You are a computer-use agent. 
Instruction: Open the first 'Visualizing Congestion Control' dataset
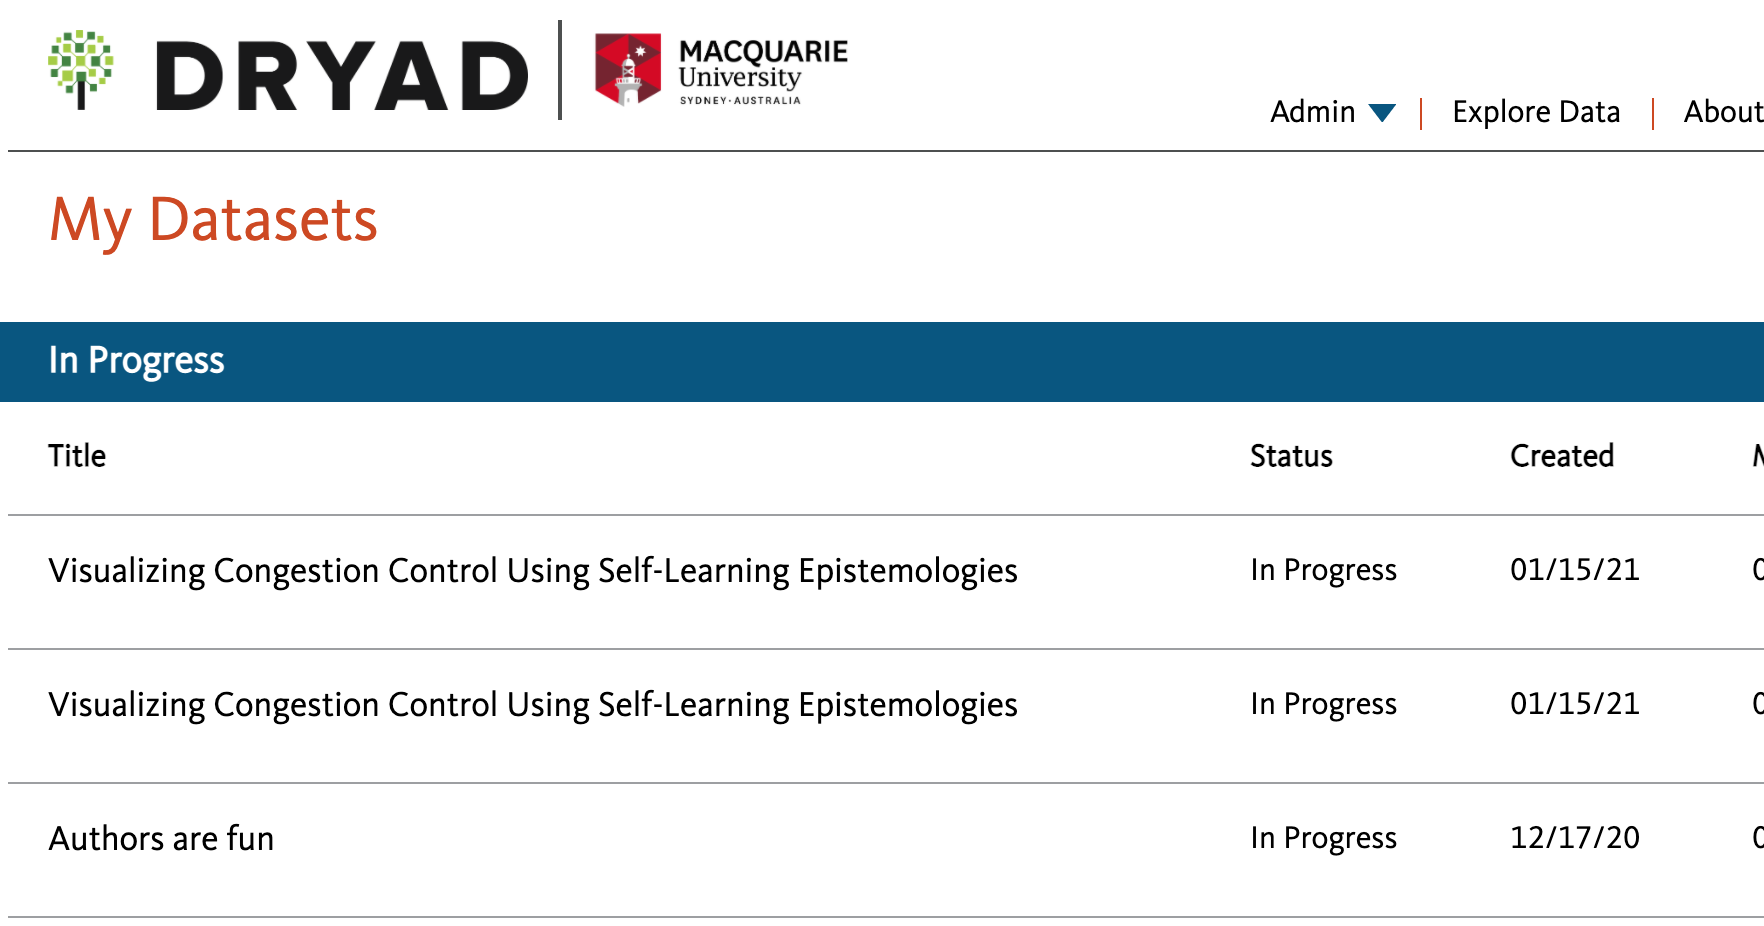click(x=533, y=570)
